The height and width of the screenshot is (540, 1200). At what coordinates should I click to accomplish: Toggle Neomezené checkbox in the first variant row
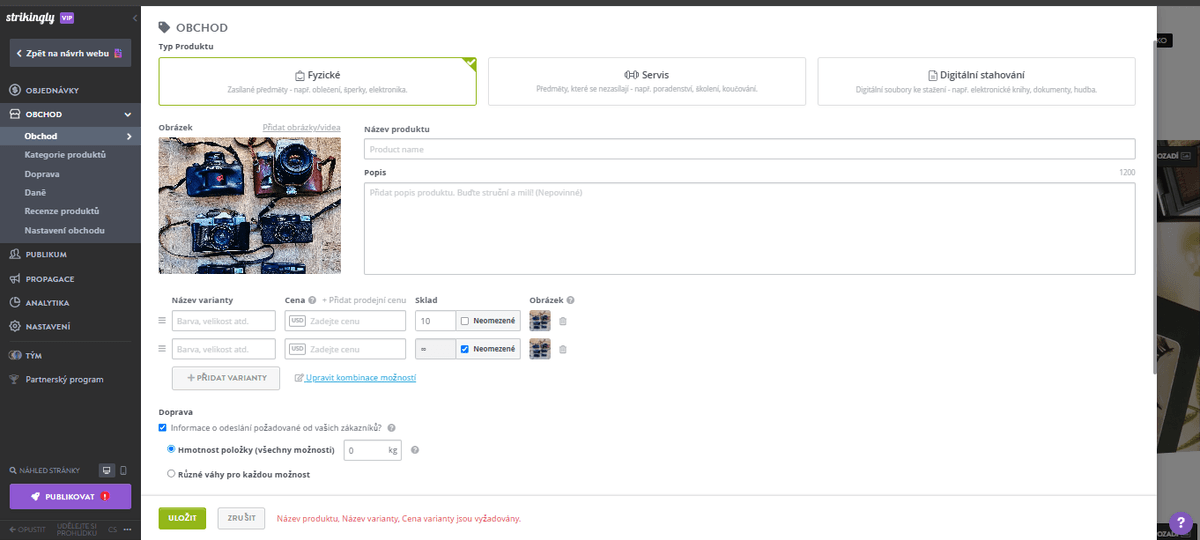pos(464,321)
